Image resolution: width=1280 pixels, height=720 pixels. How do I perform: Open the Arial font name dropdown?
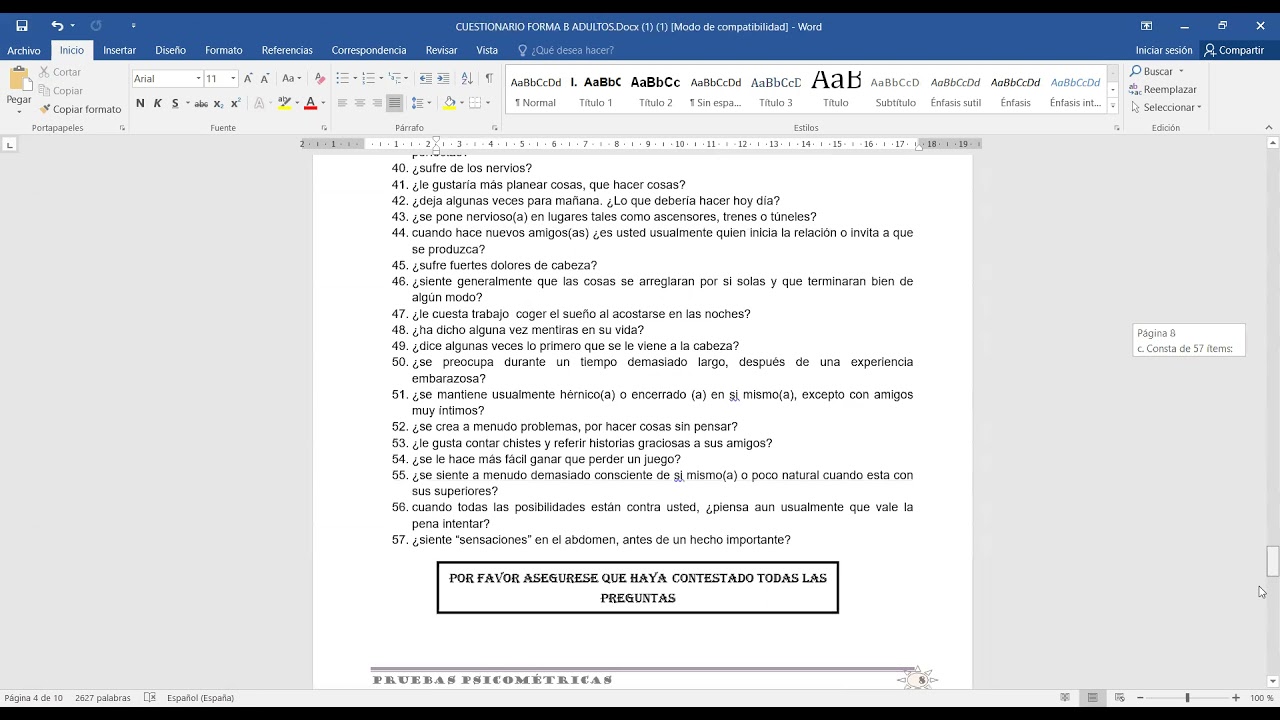coord(198,78)
